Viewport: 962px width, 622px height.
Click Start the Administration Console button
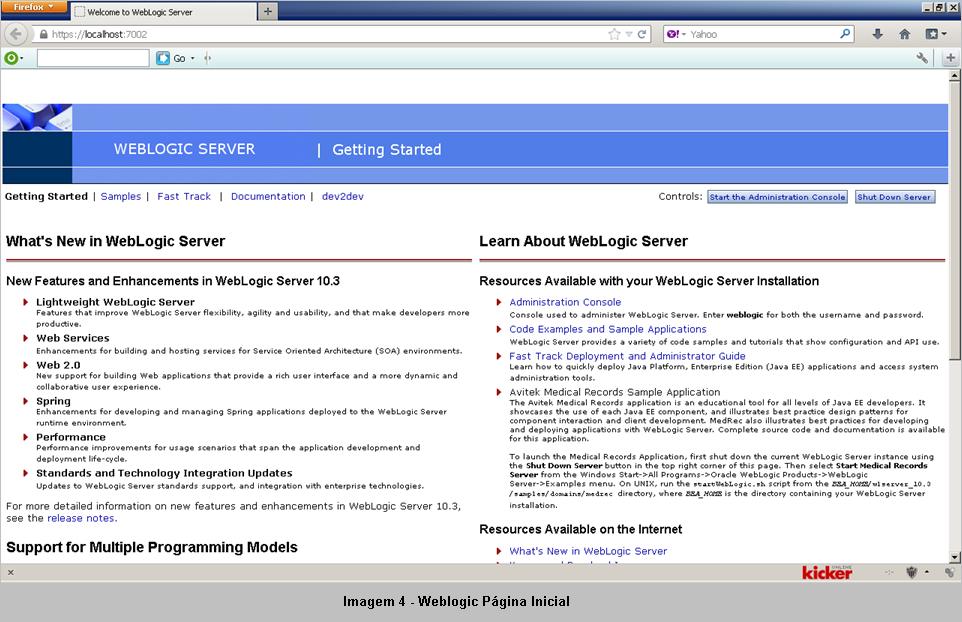[x=777, y=197]
